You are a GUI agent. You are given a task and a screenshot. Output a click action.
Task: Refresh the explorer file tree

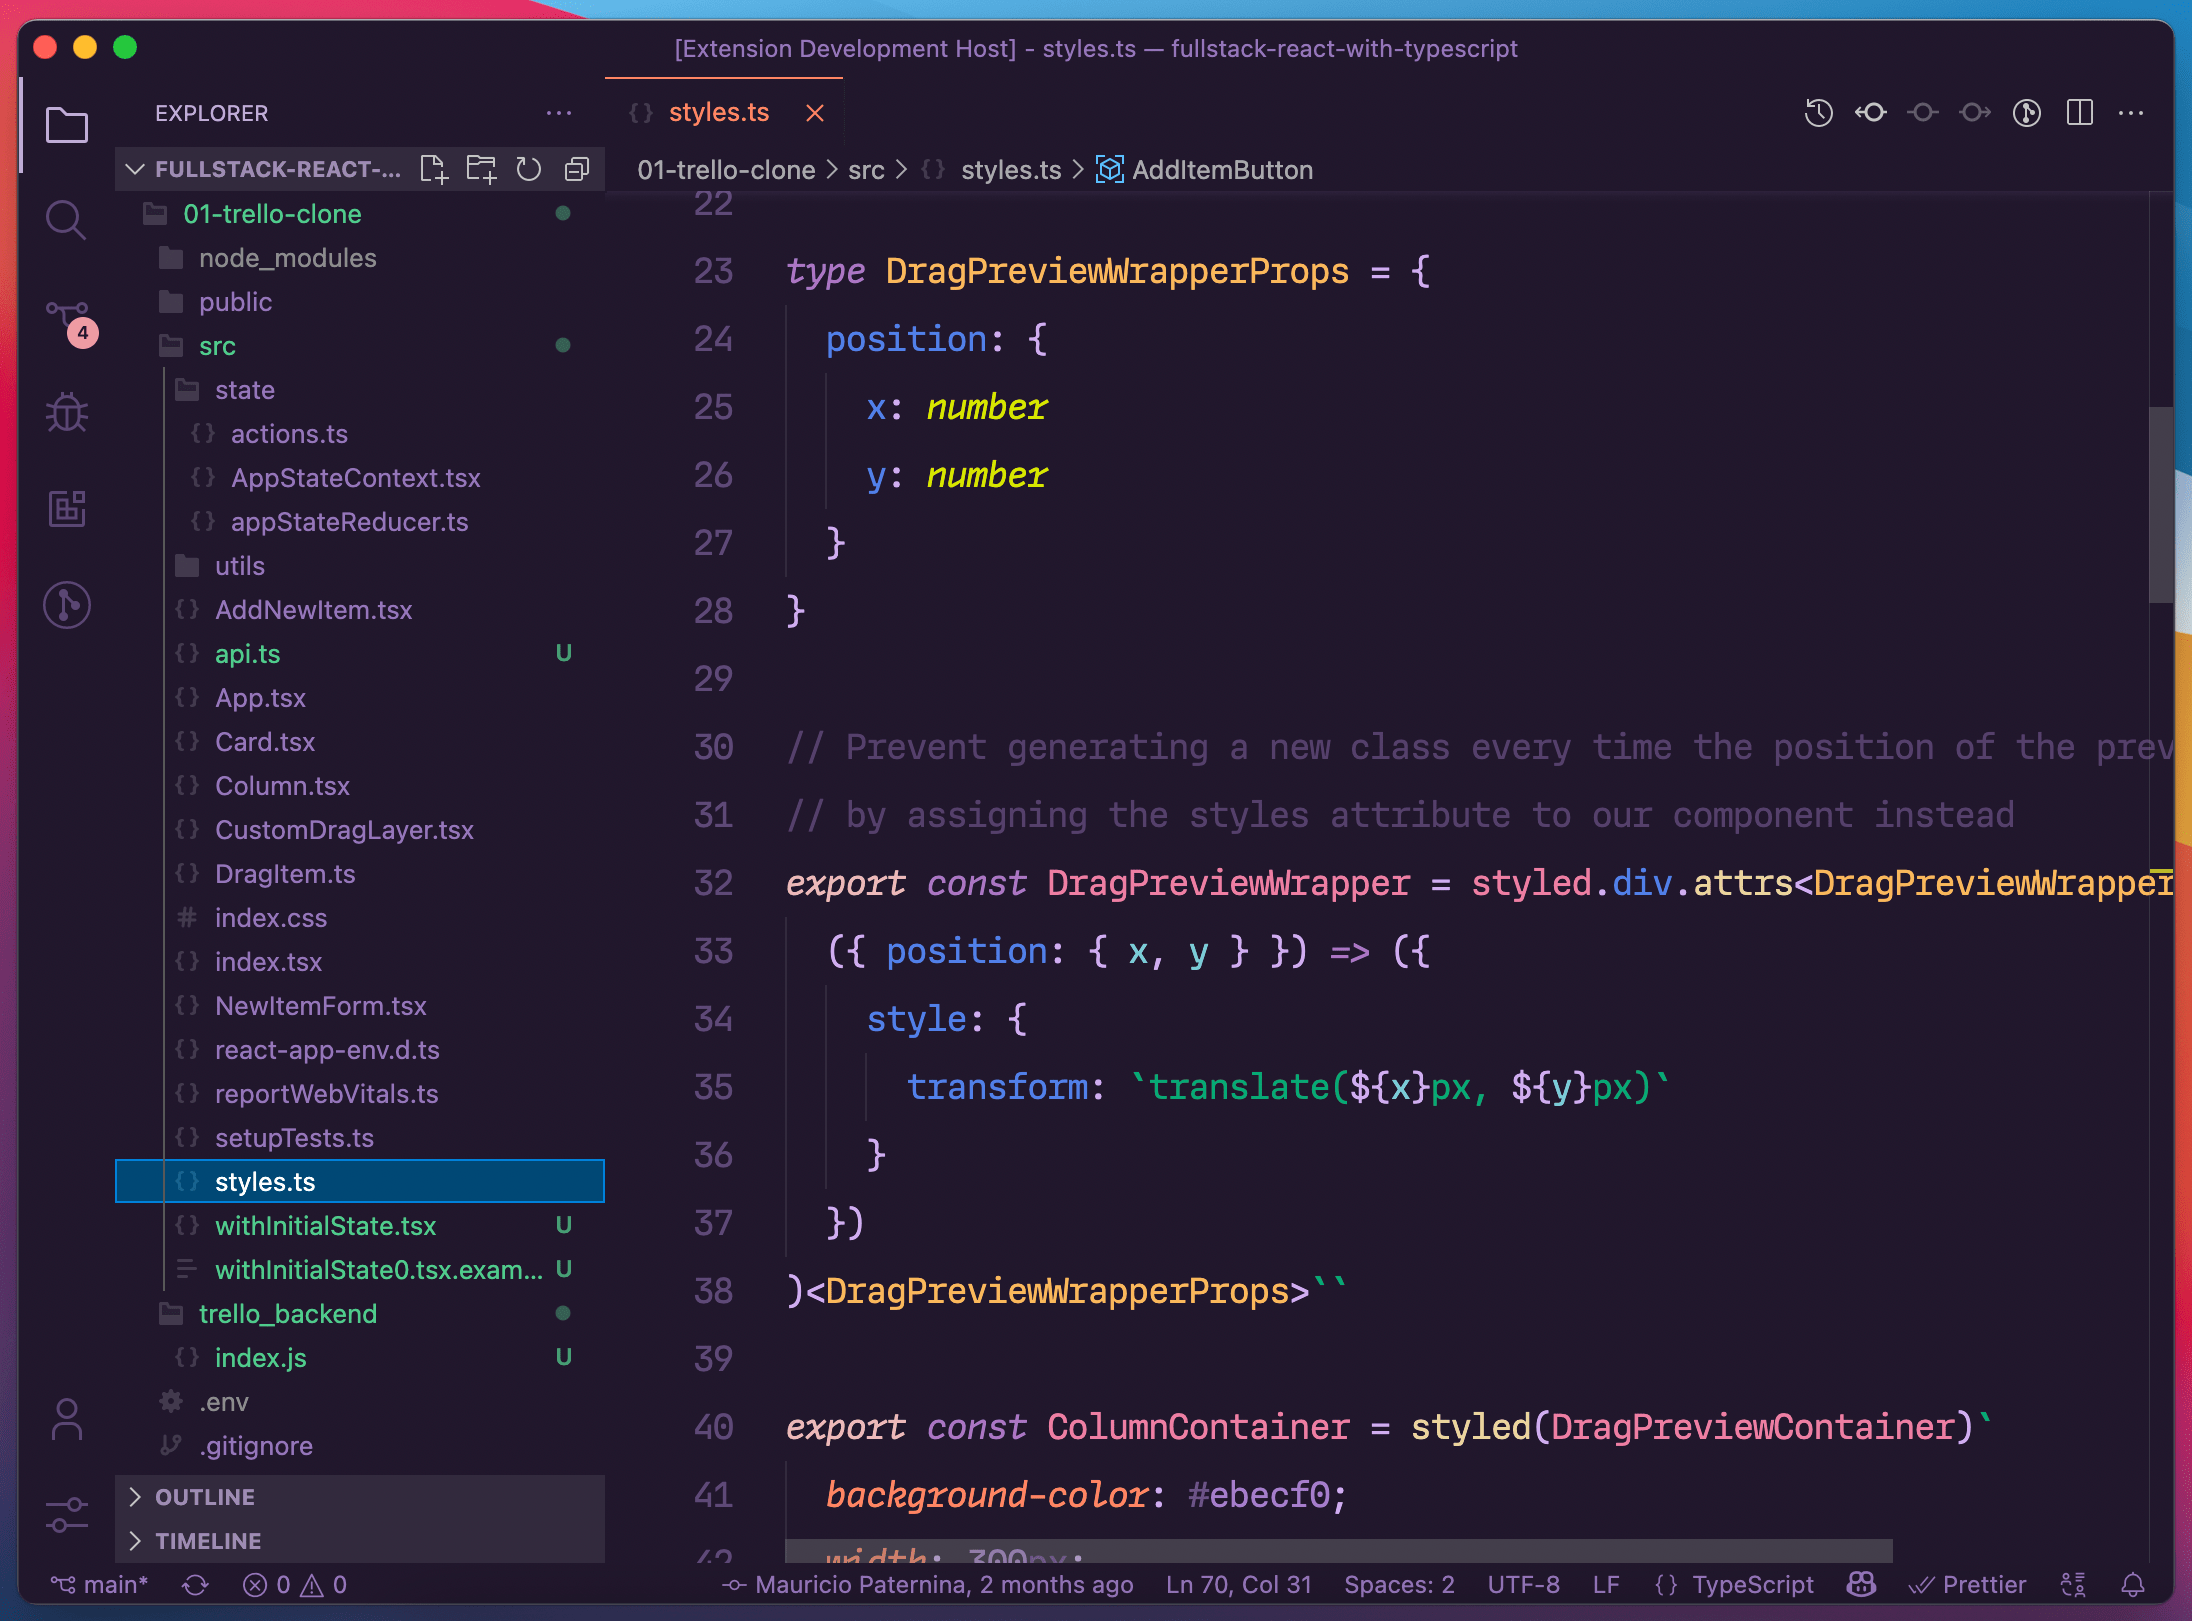point(529,169)
